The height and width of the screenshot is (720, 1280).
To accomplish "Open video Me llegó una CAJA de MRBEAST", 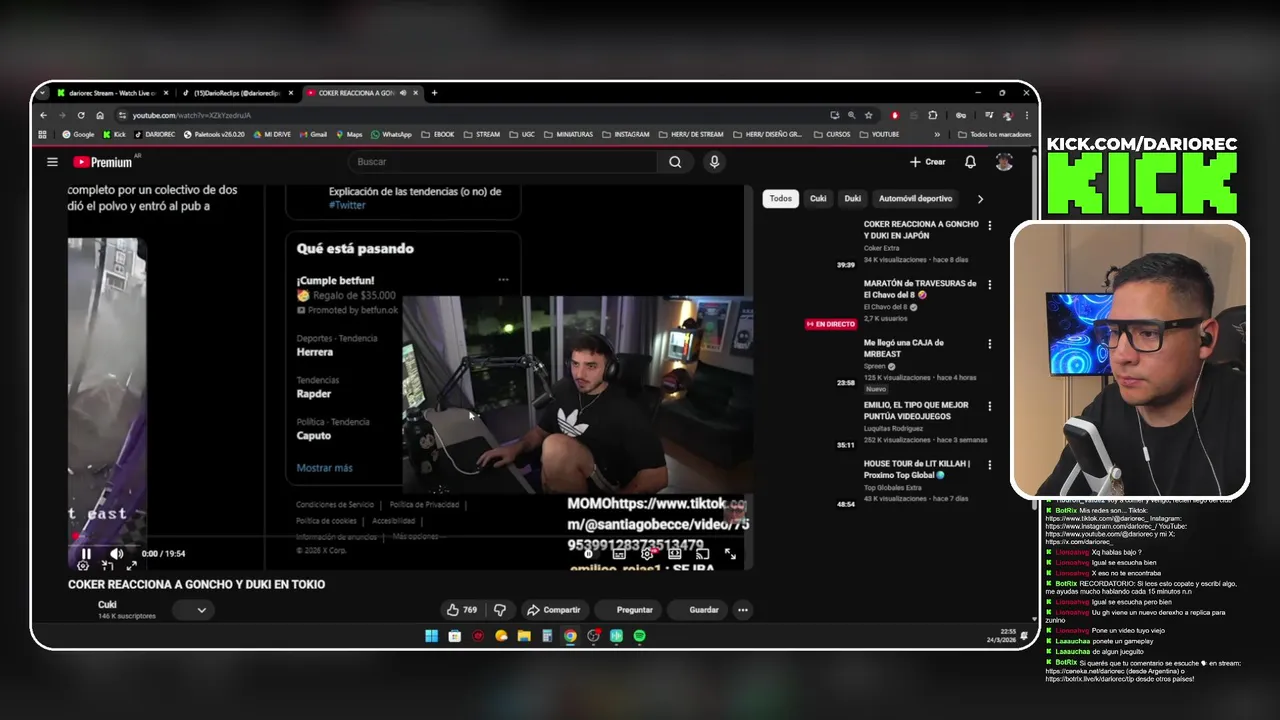I will point(903,348).
